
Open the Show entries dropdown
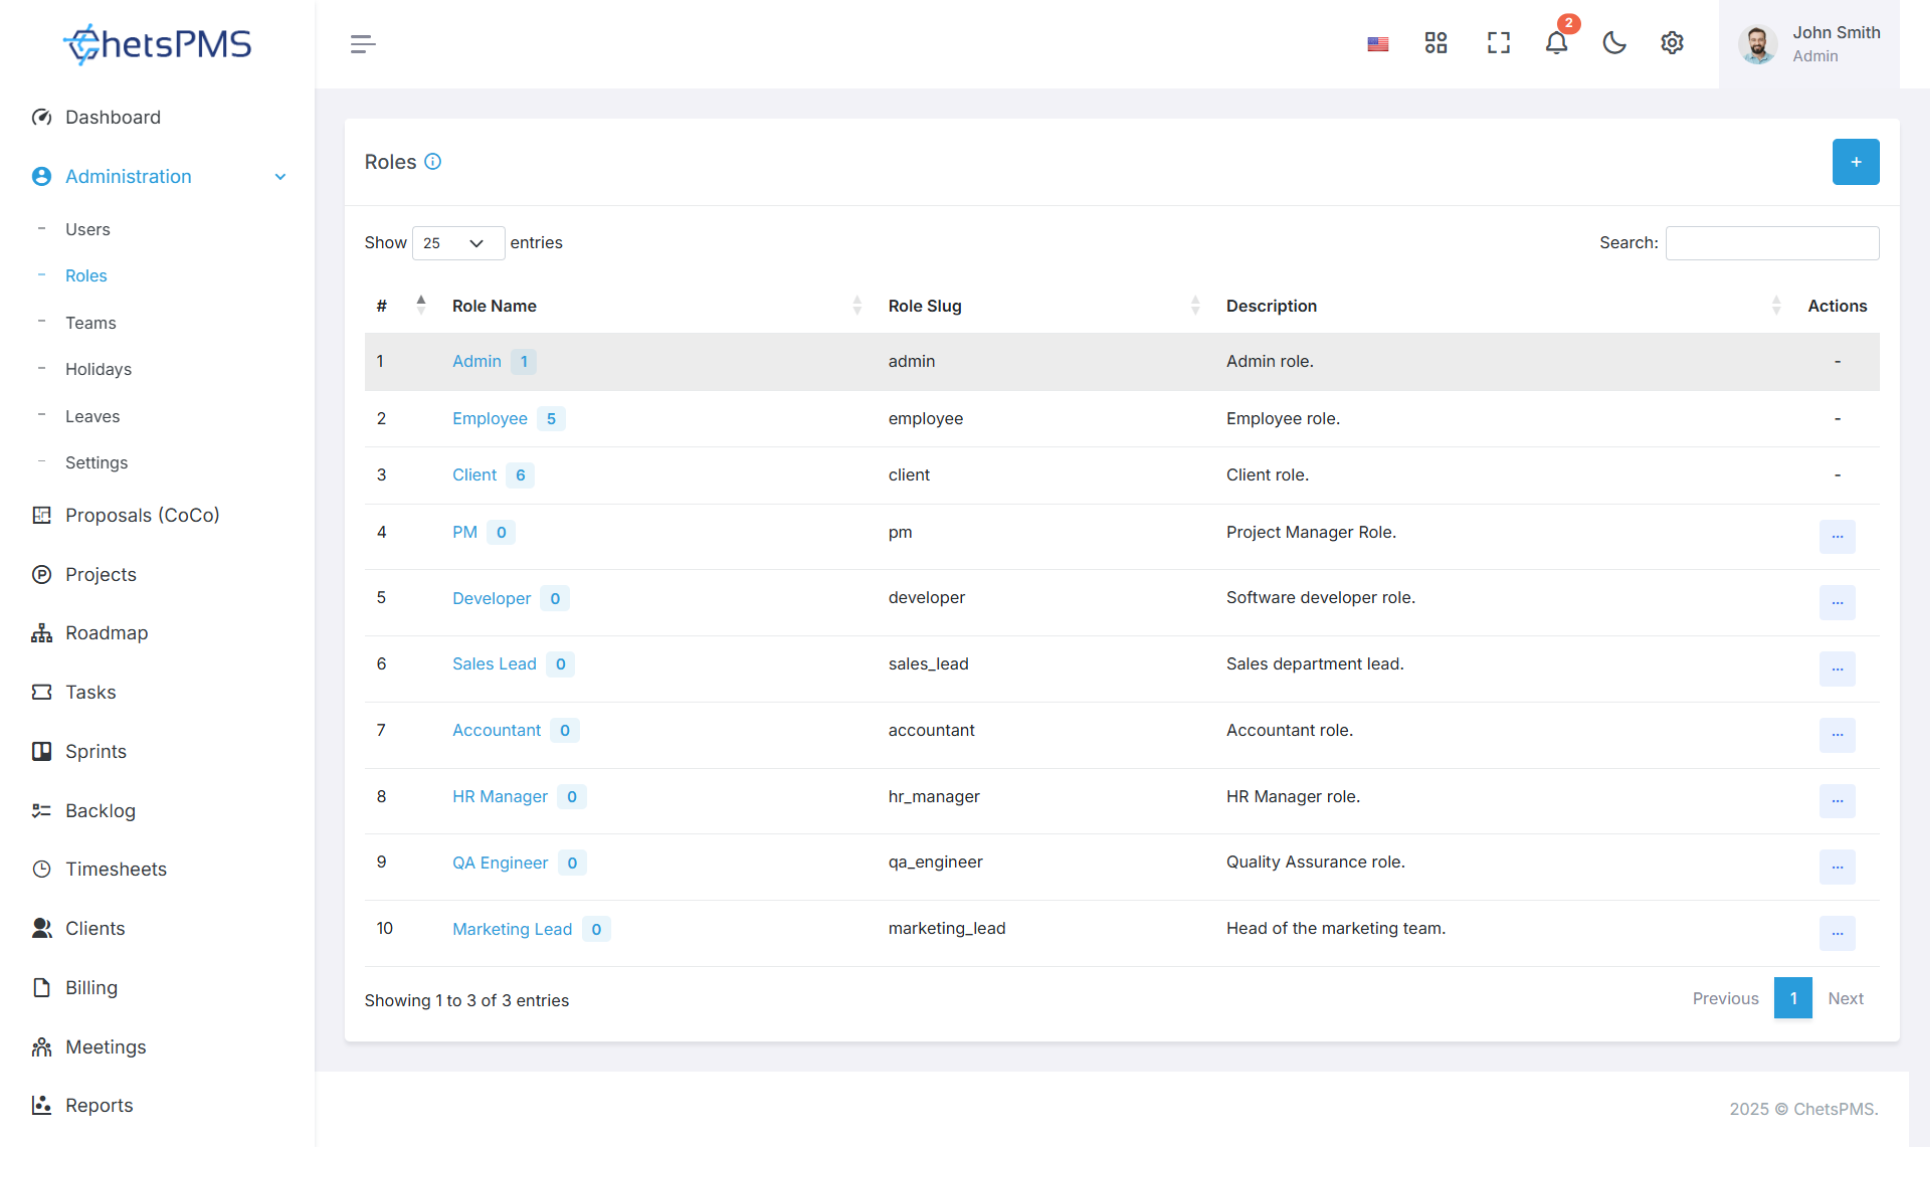tap(457, 243)
